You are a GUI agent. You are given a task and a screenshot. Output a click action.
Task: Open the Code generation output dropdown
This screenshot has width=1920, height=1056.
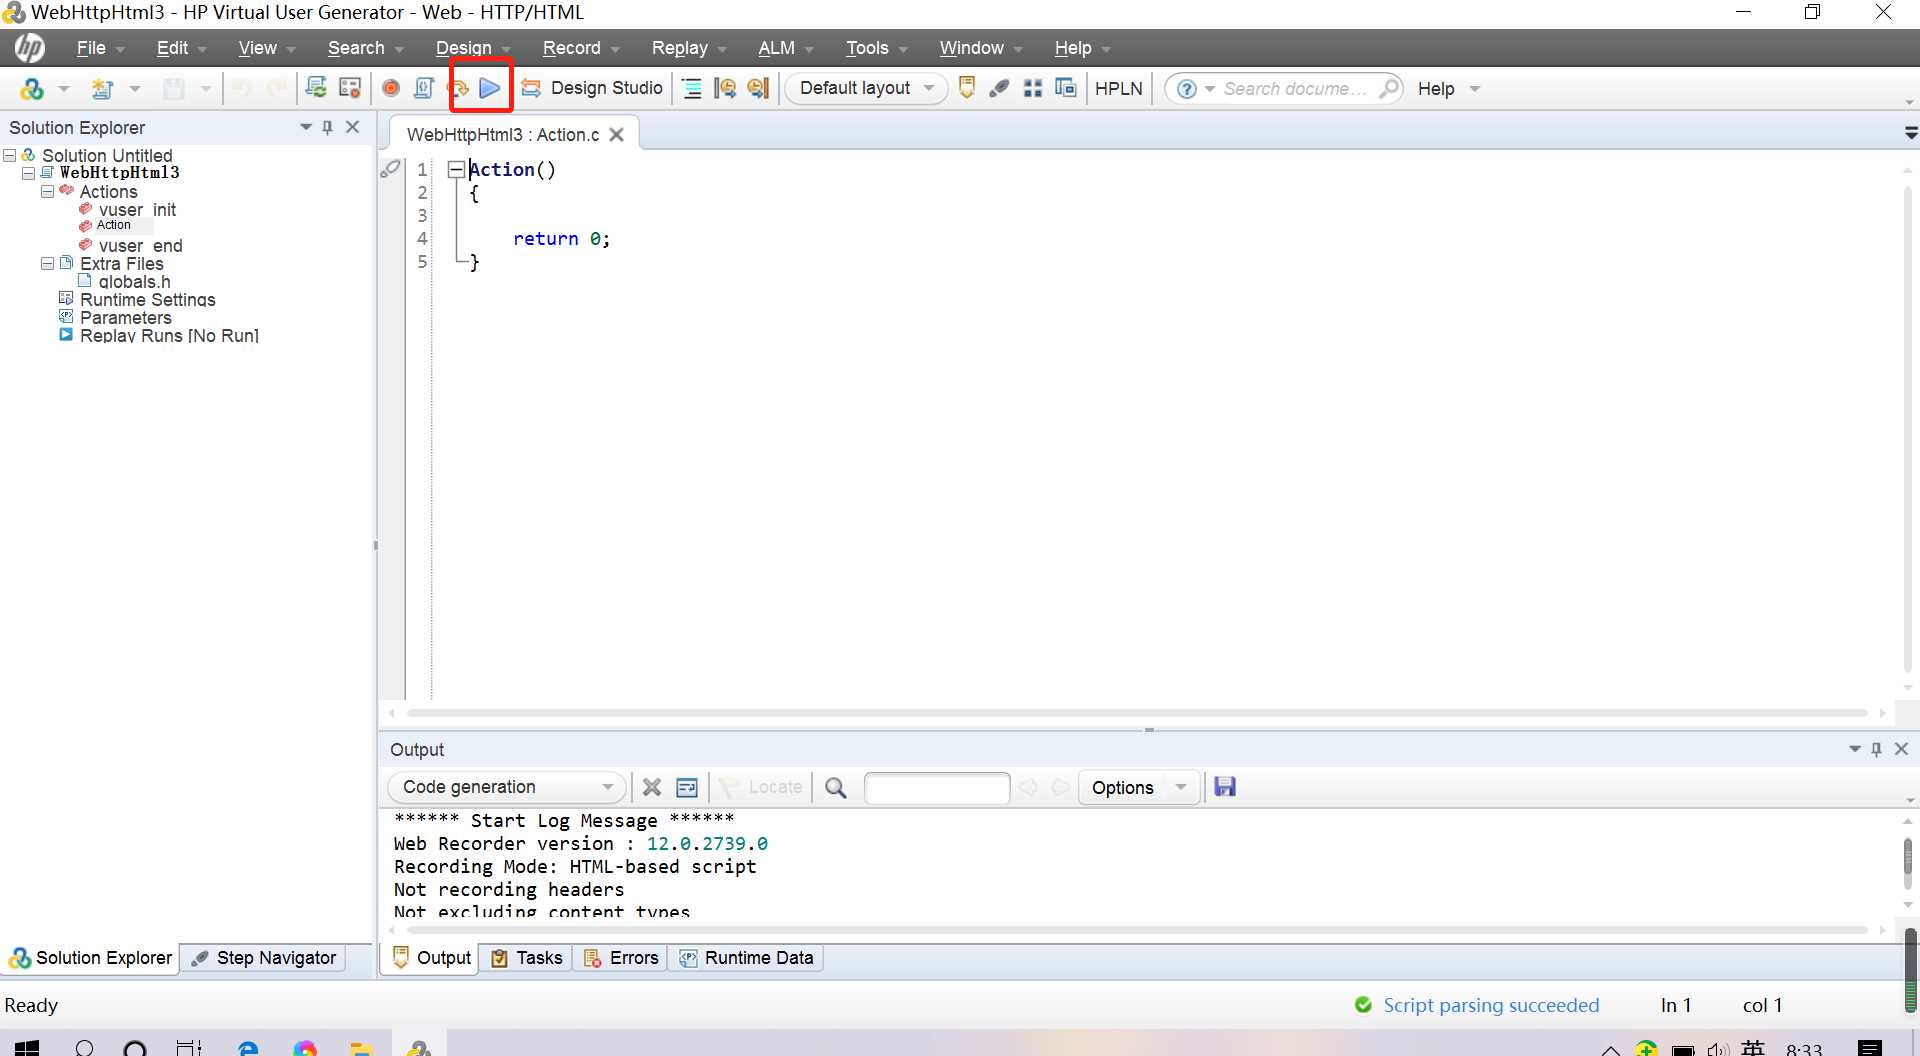506,787
